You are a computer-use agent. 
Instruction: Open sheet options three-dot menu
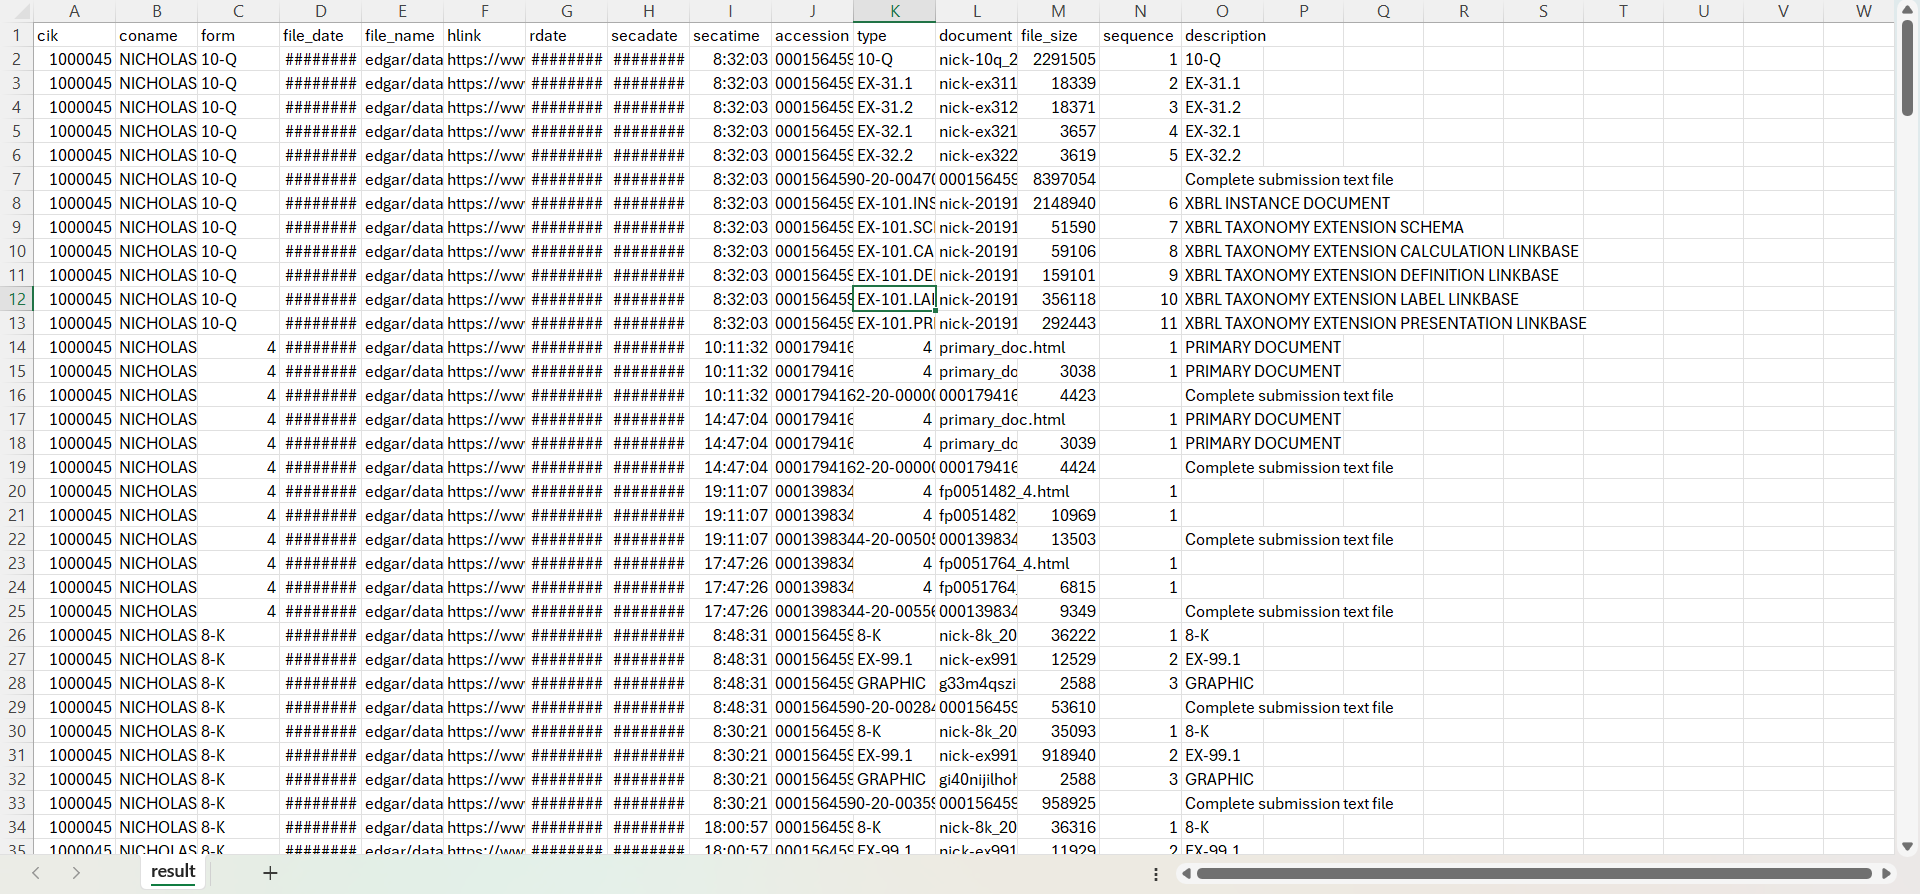(1156, 874)
